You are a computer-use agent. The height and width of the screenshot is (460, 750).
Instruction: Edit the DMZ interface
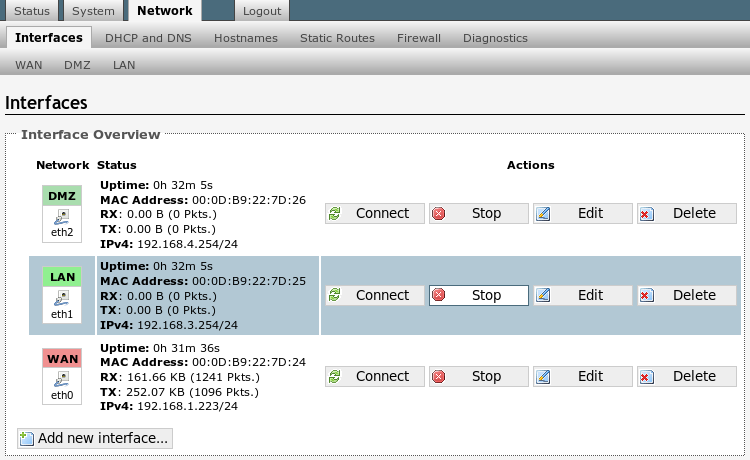(582, 213)
